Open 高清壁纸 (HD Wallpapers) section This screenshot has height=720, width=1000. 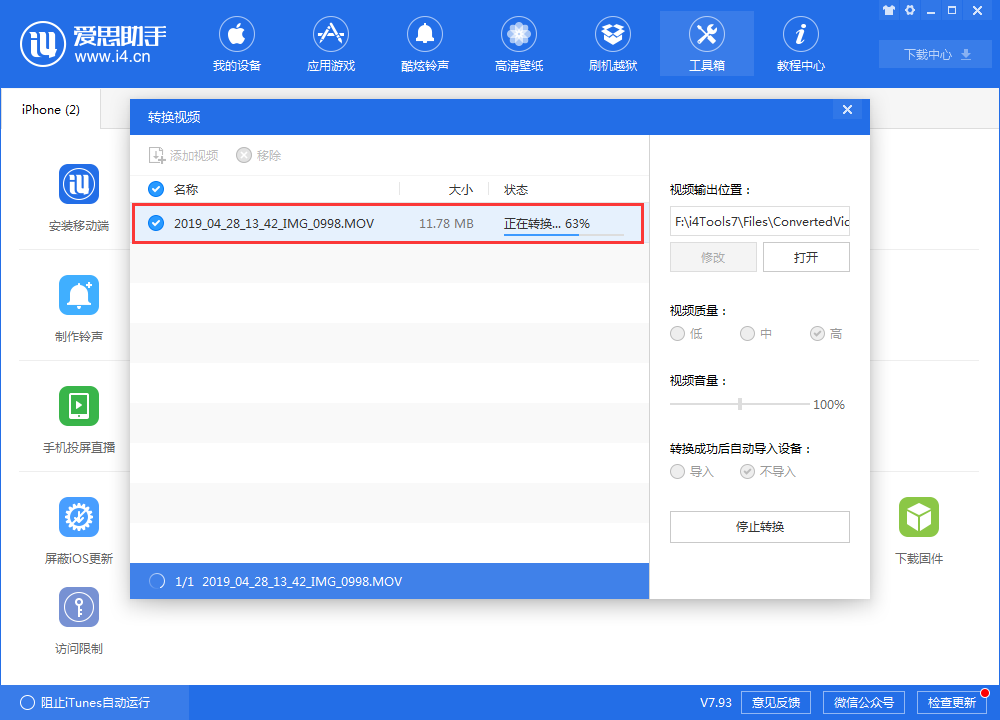tap(518, 44)
